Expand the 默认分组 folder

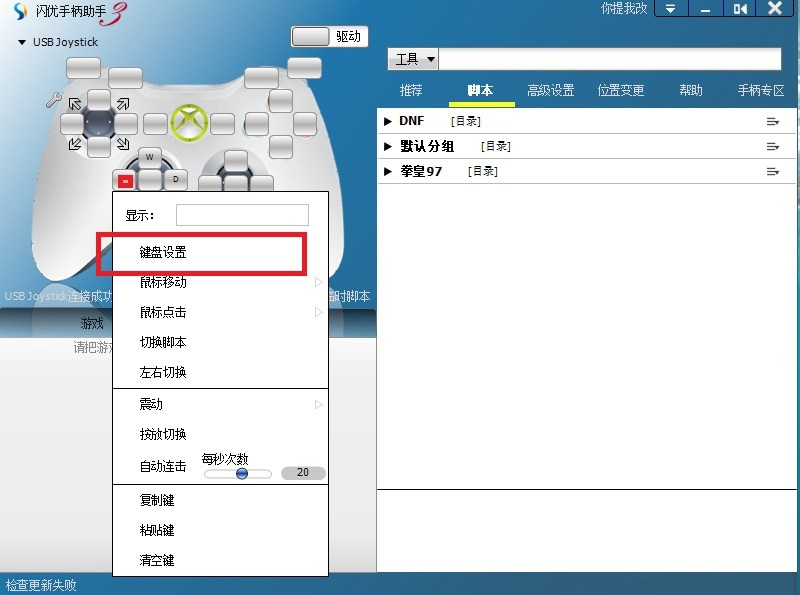[x=388, y=146]
